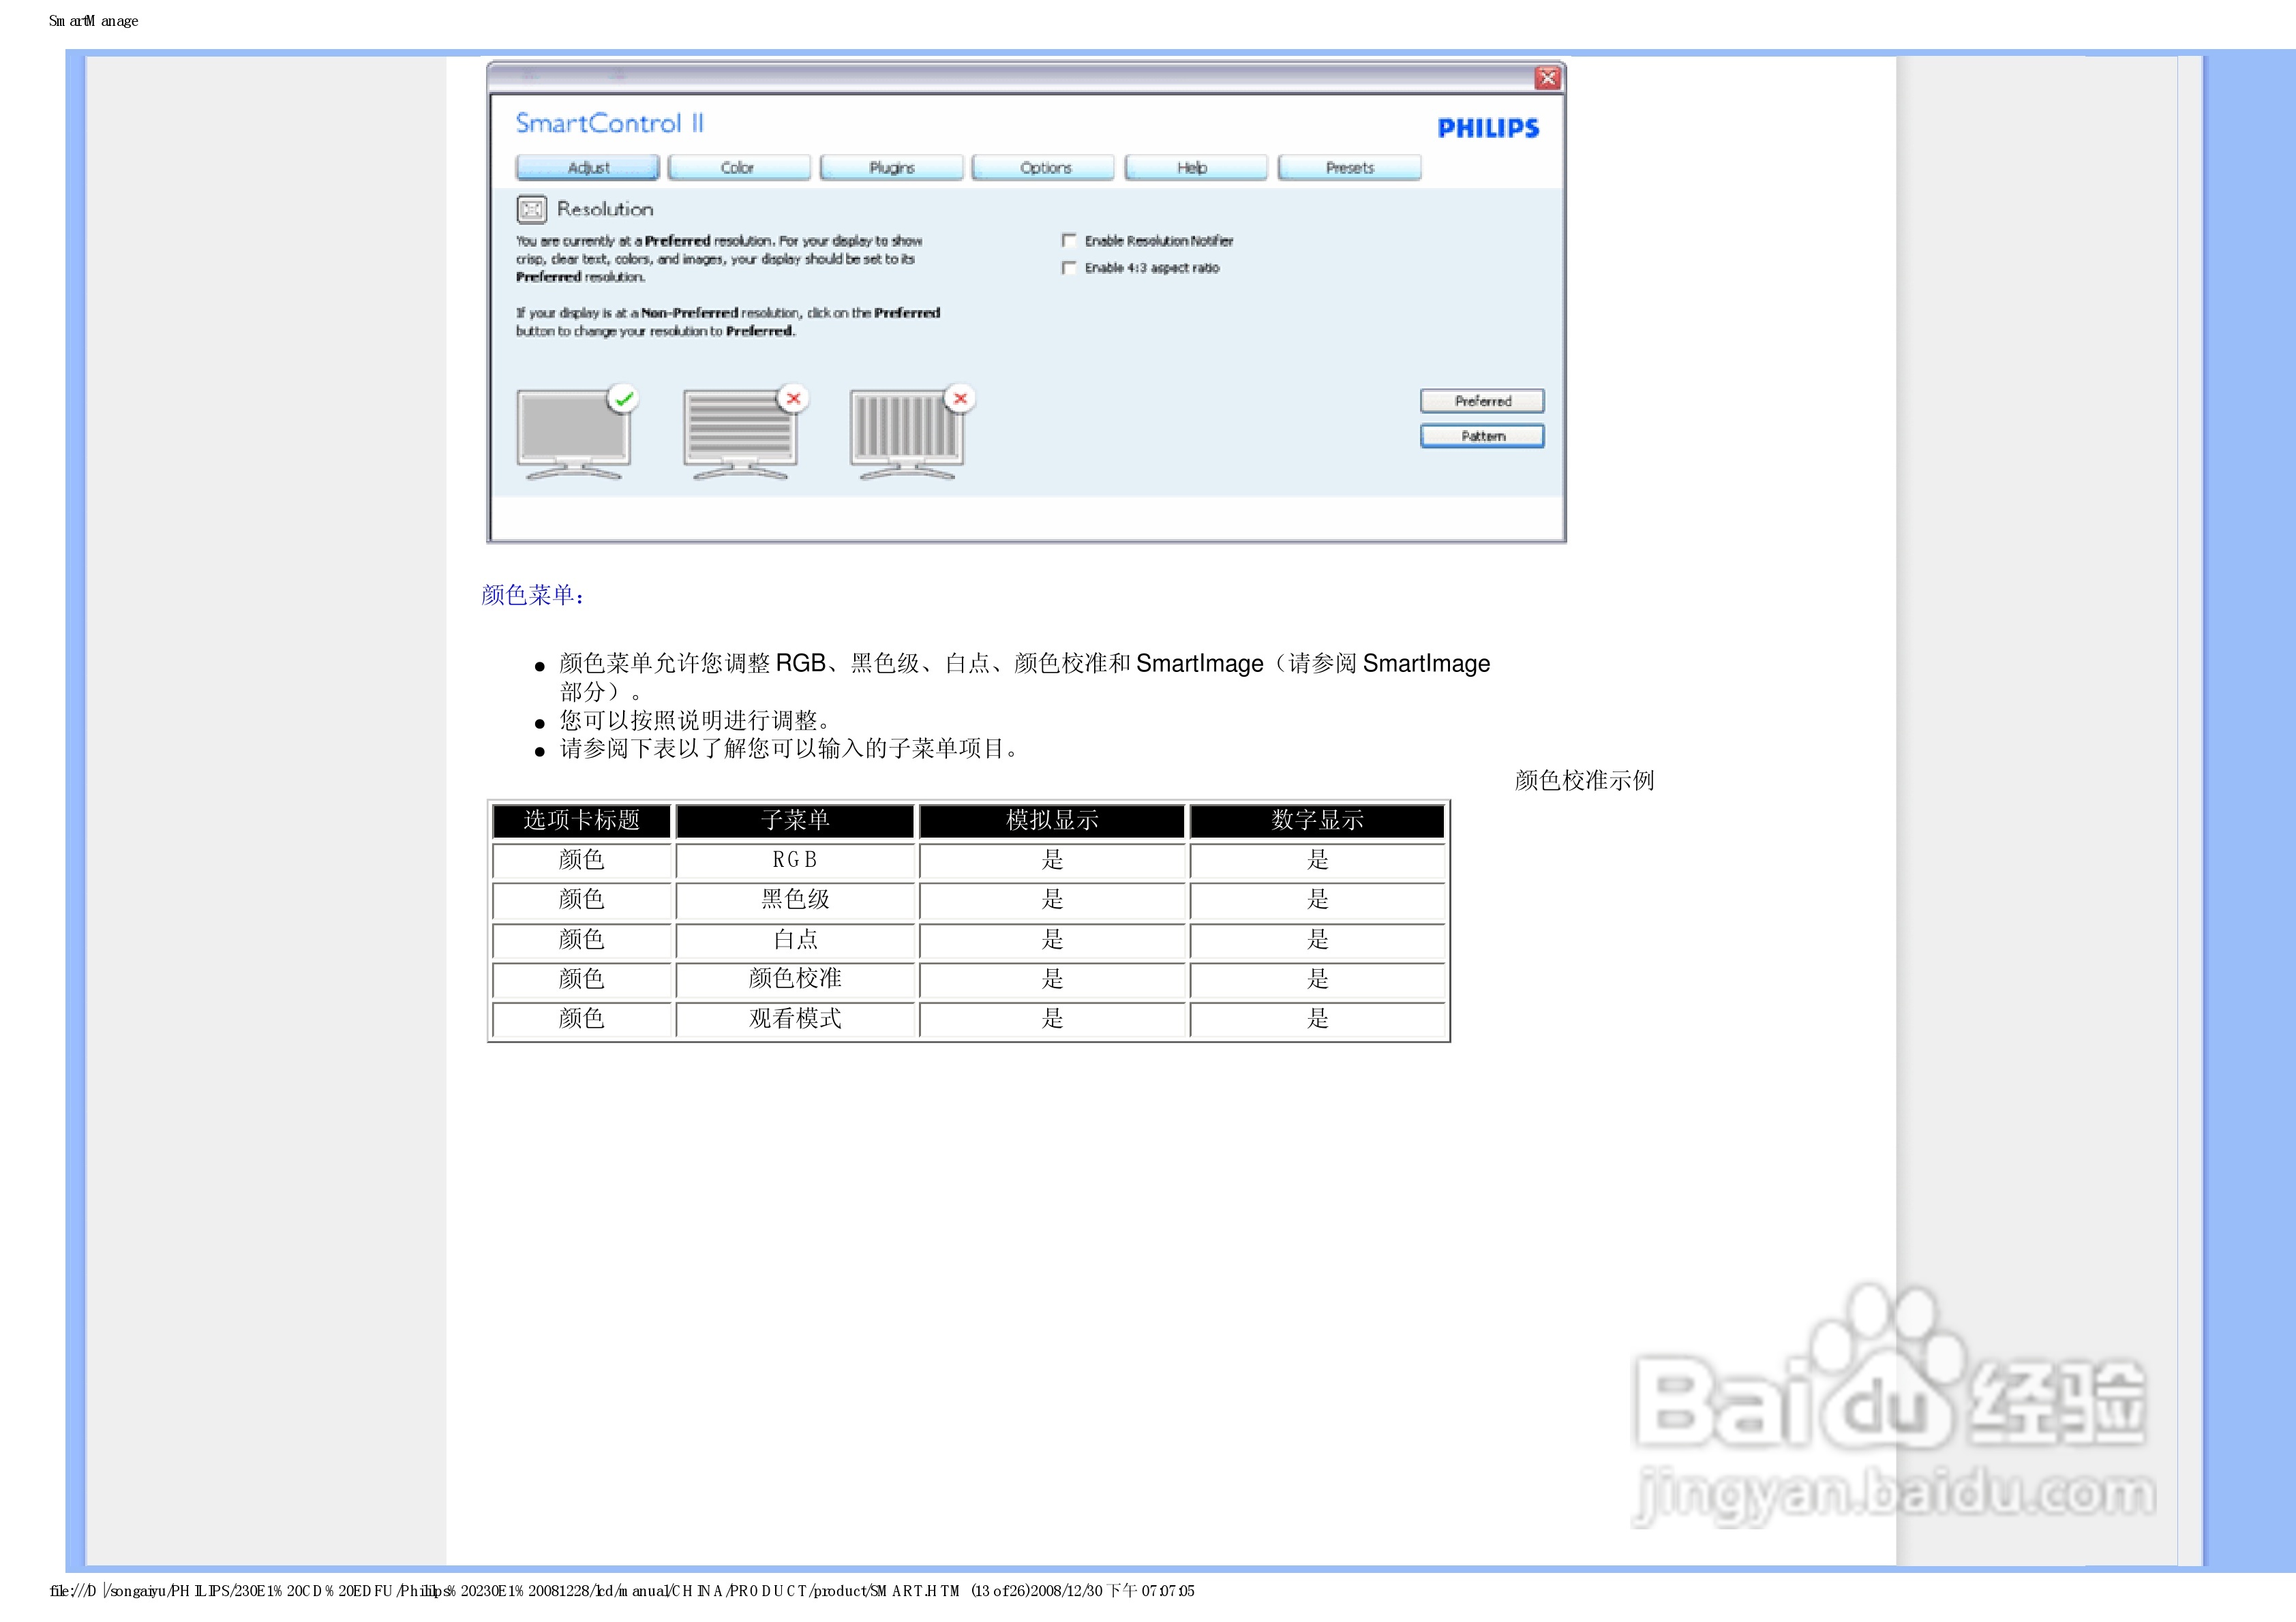Select the monitor thumbnail with vertical bars
This screenshot has height=1622, width=2296.
coord(907,433)
